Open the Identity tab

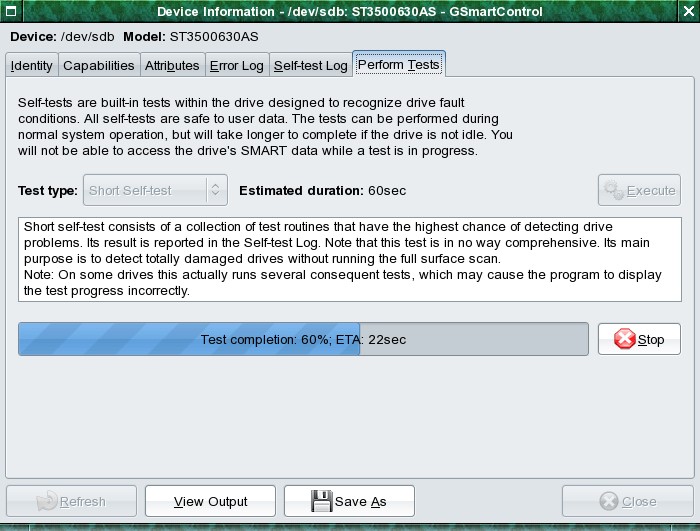(32, 65)
